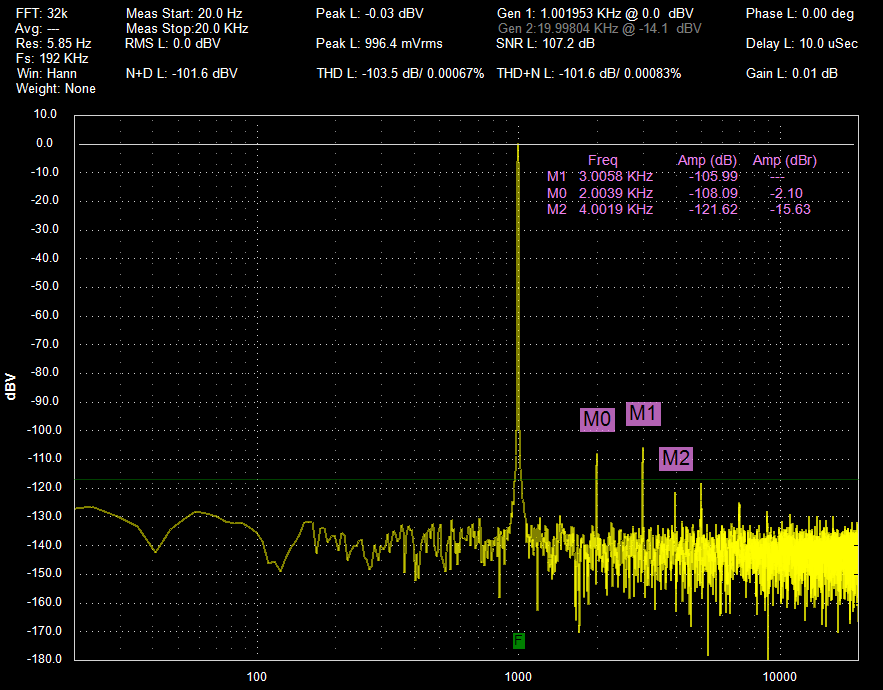The height and width of the screenshot is (690, 883).
Task: Select the M2 marker label
Action: 676,458
